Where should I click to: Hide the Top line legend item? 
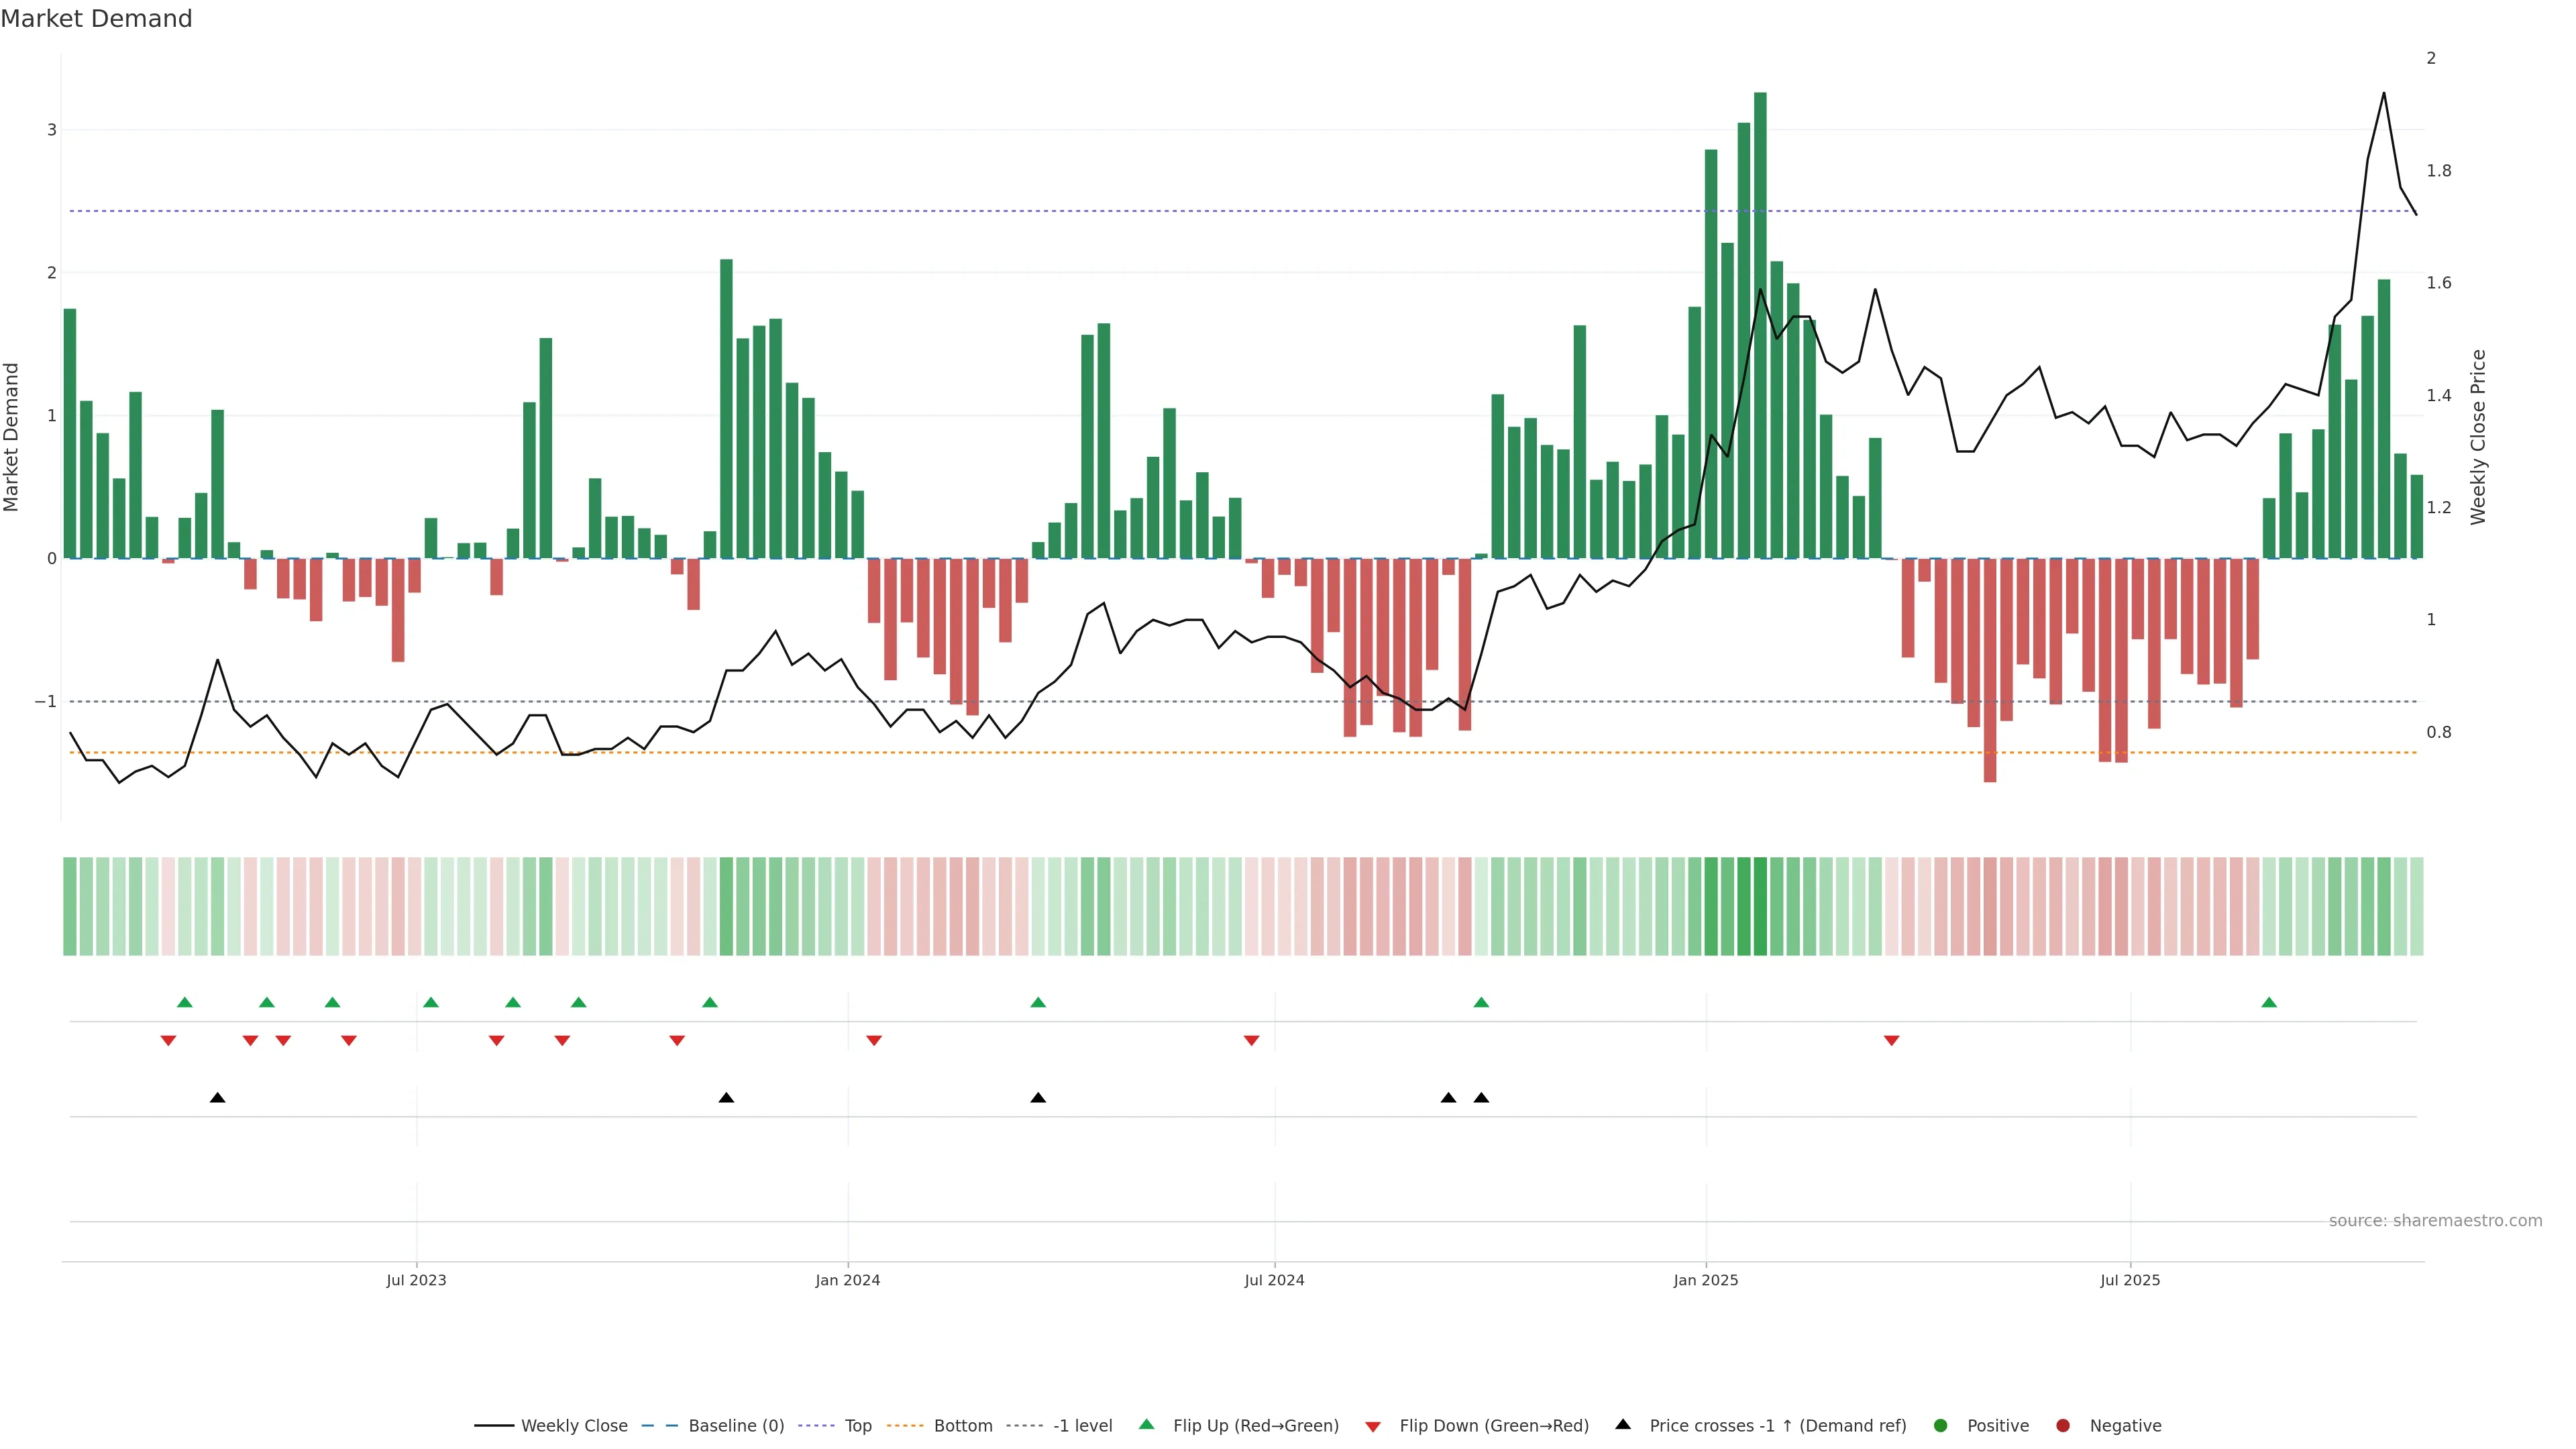click(857, 1426)
